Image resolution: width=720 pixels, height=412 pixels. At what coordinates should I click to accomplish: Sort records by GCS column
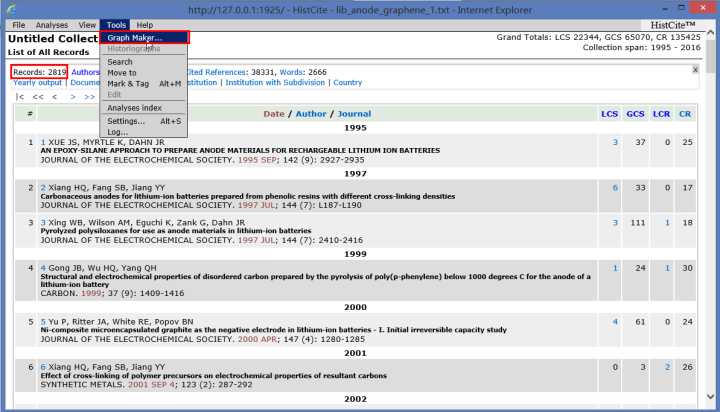pyautogui.click(x=636, y=114)
